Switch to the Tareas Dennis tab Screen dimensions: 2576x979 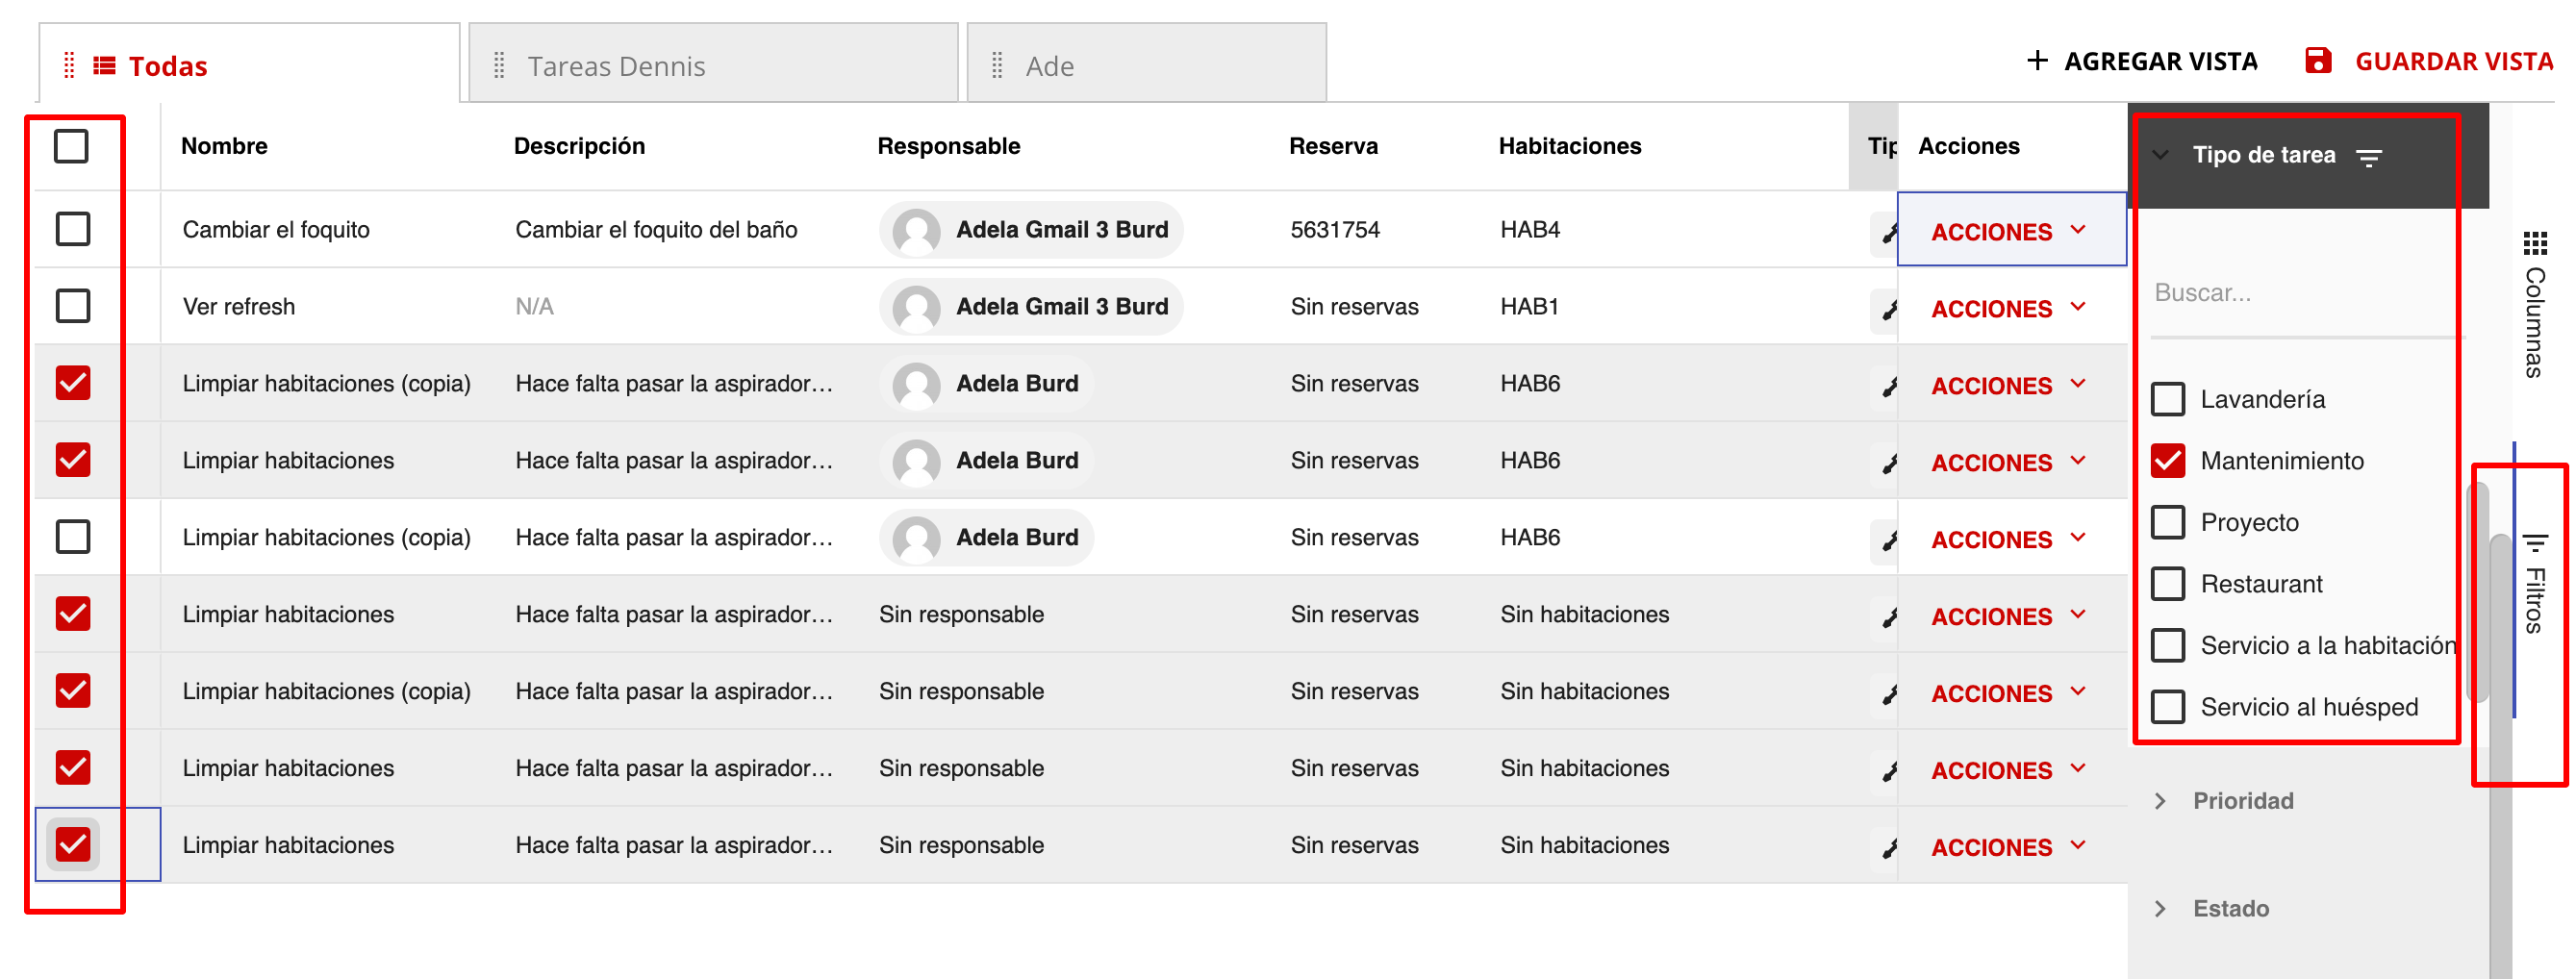click(616, 66)
